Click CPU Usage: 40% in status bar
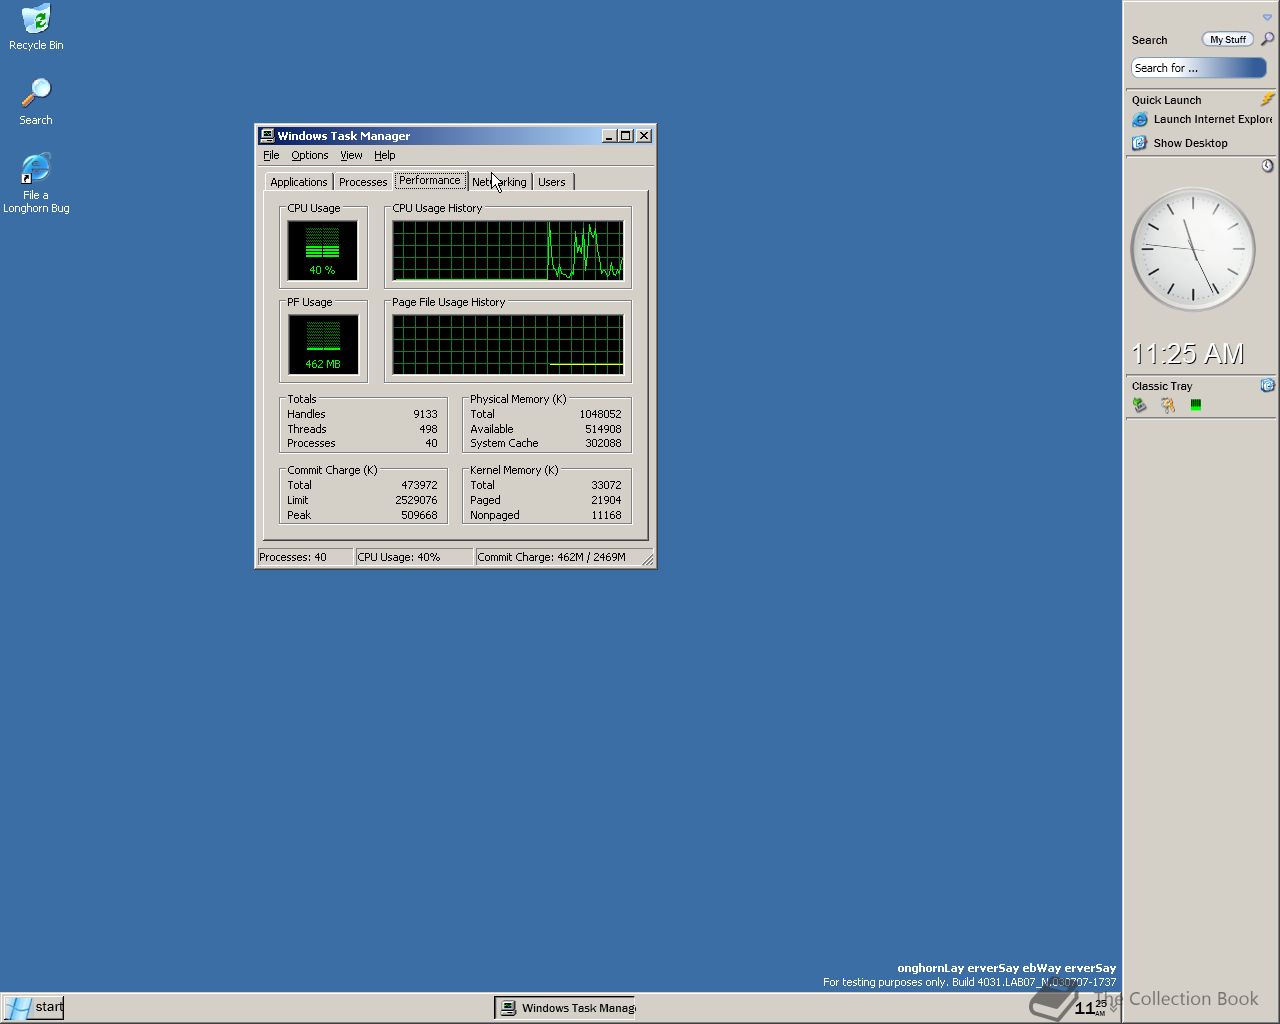1280x1024 pixels. tap(414, 557)
